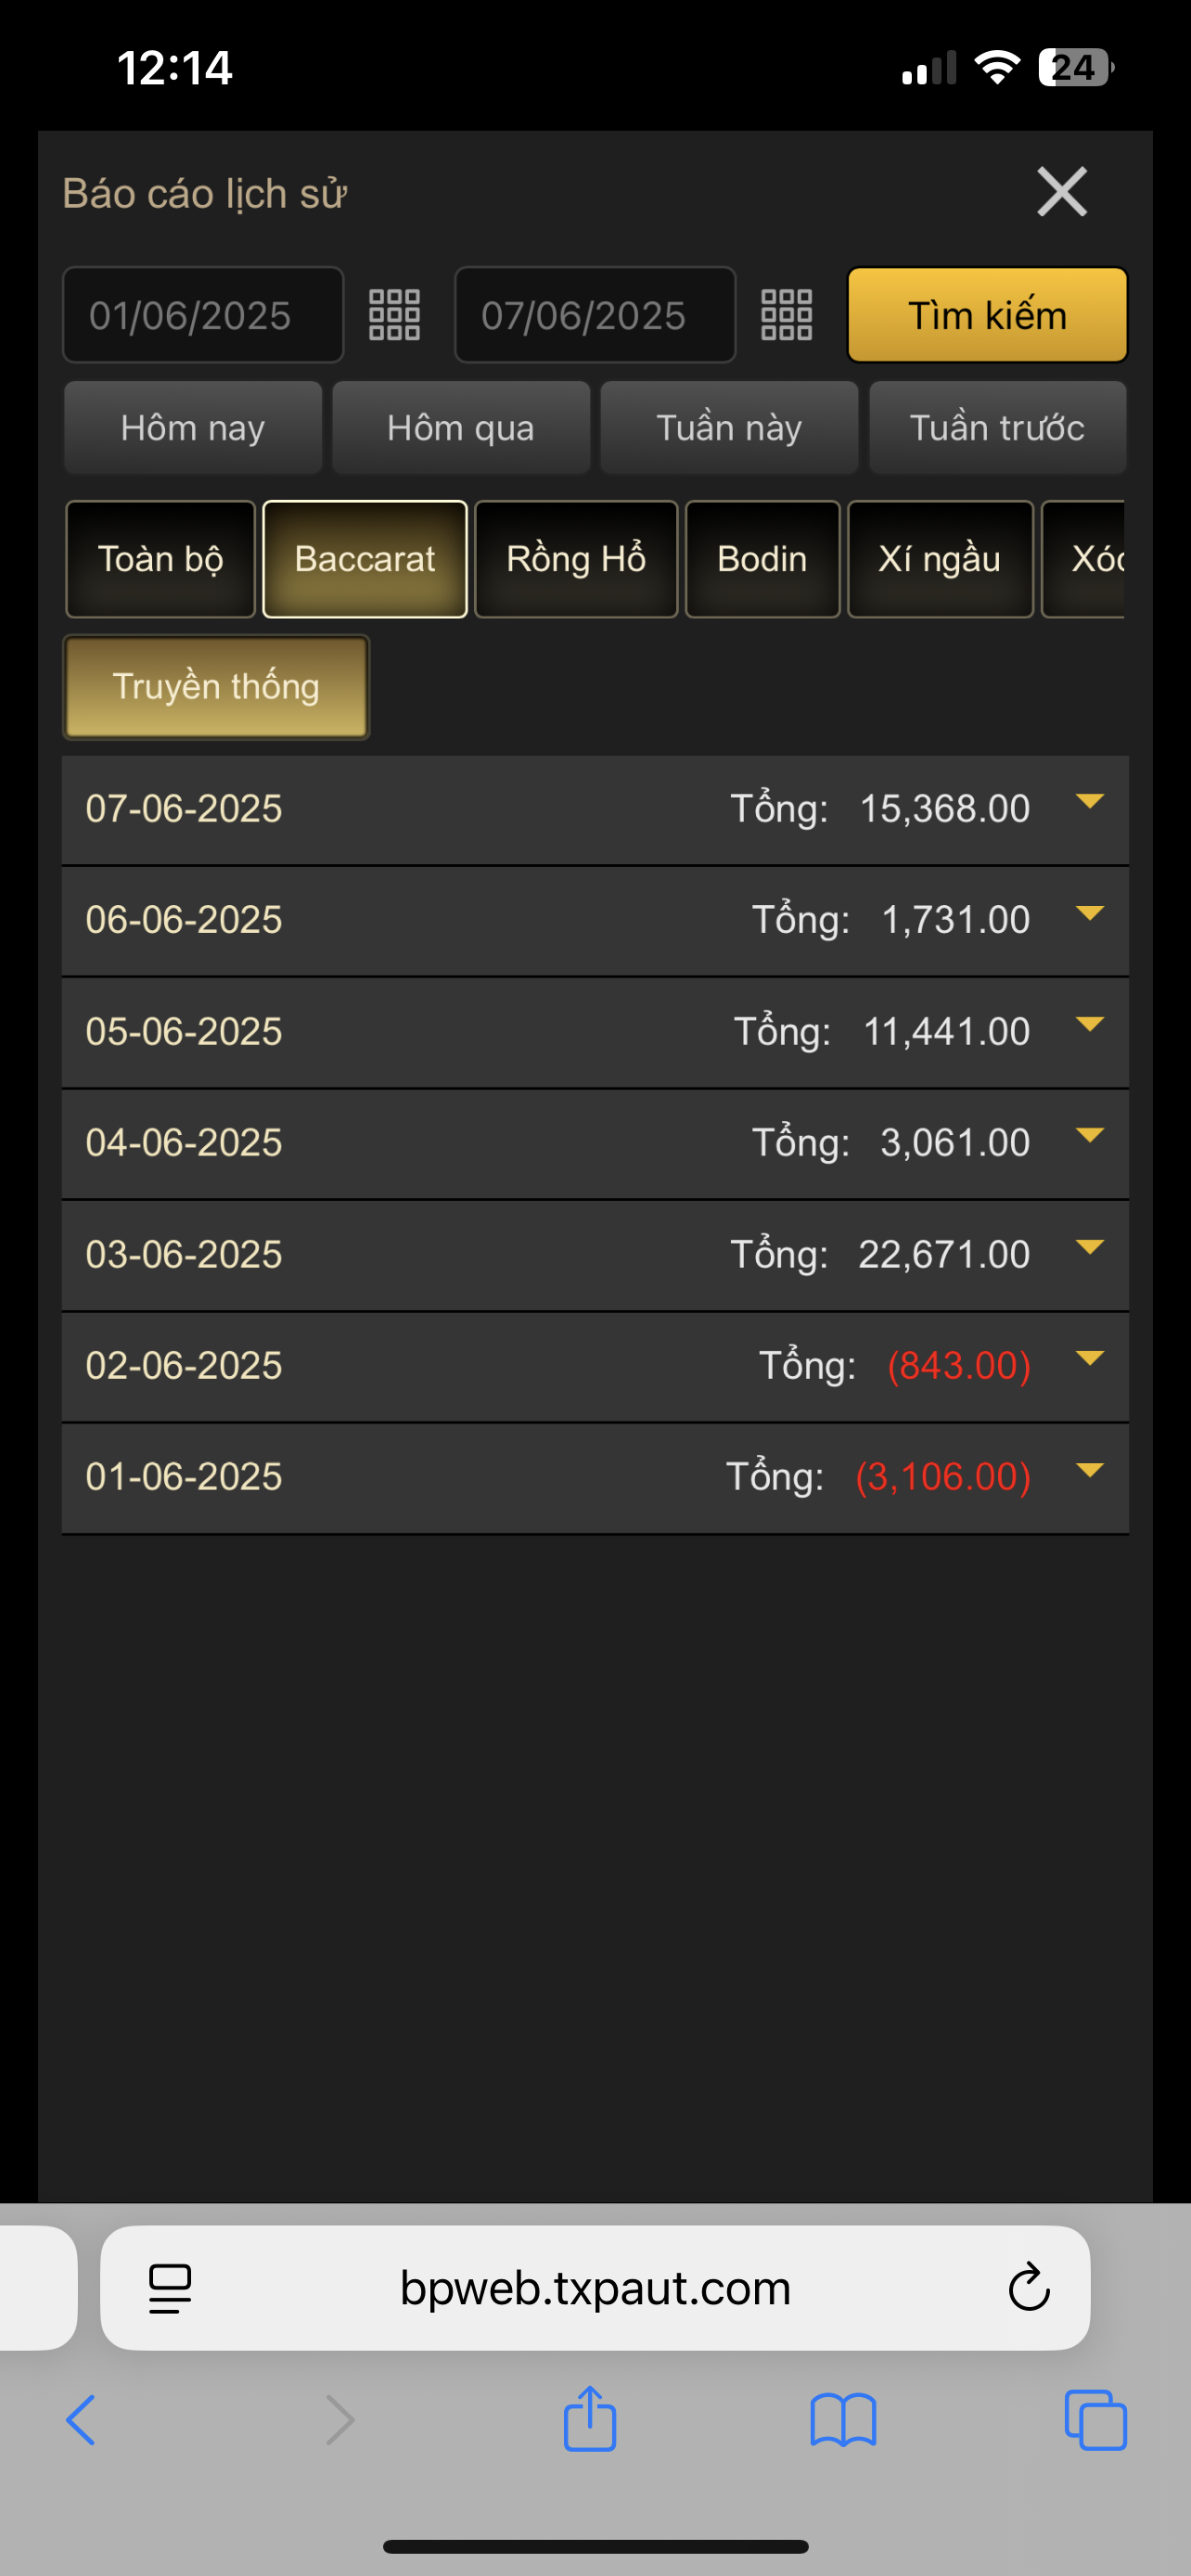Show Safari open tabs overview

click(x=1095, y=2420)
